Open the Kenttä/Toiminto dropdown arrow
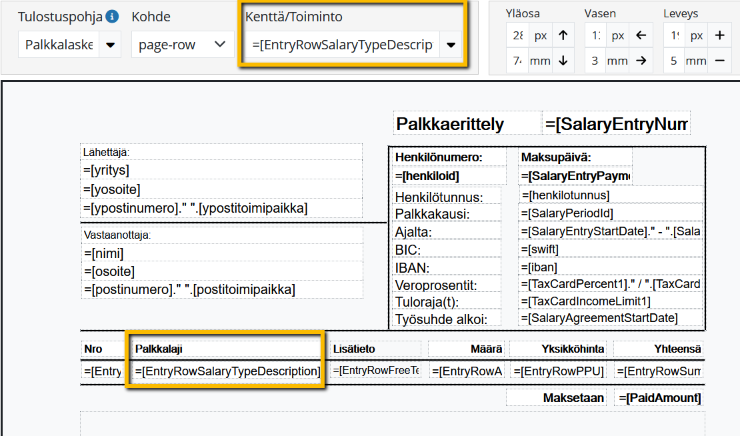The width and height of the screenshot is (740, 436). 452,45
